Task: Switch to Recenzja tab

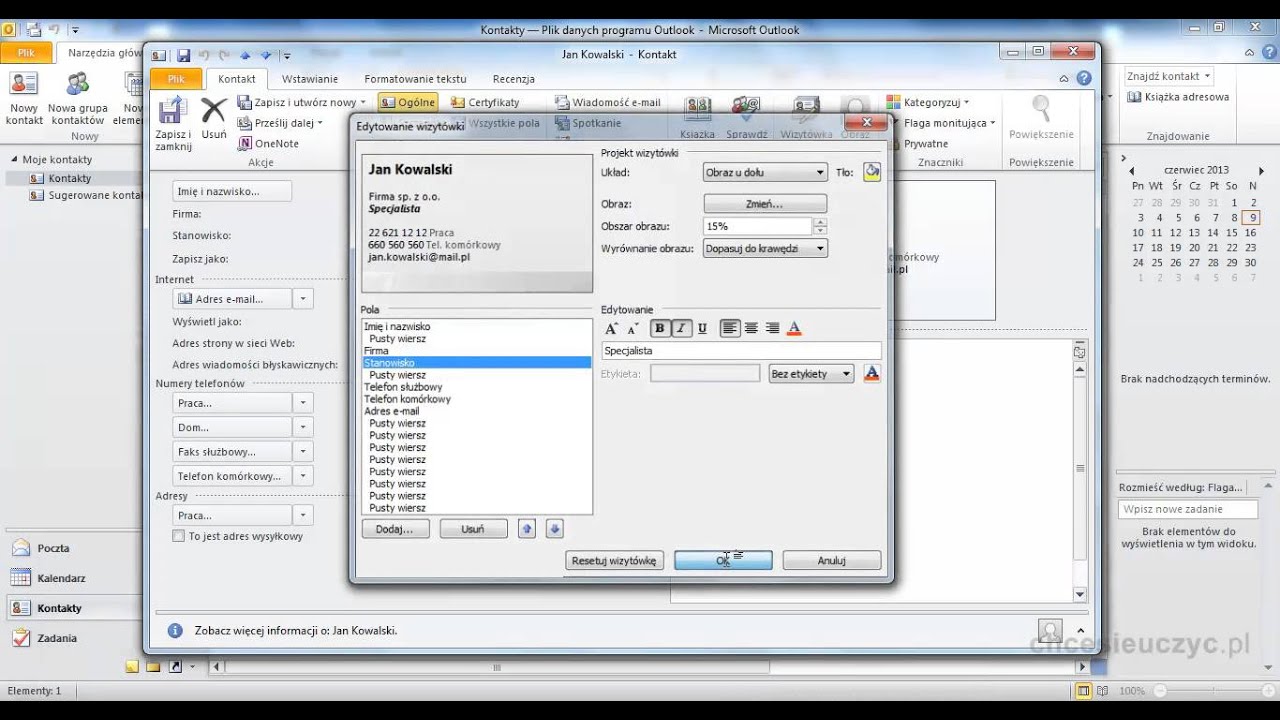Action: (x=514, y=79)
